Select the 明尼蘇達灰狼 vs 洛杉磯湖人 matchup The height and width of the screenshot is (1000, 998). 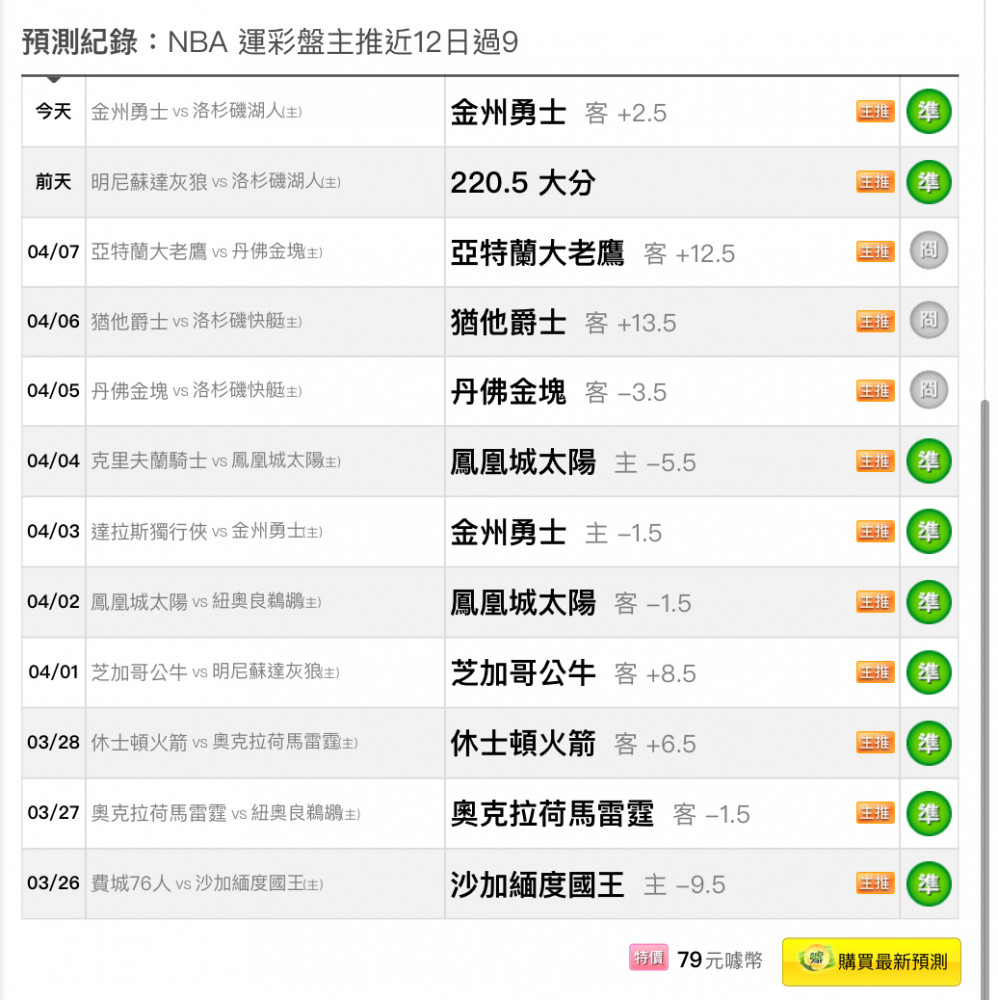pos(216,182)
